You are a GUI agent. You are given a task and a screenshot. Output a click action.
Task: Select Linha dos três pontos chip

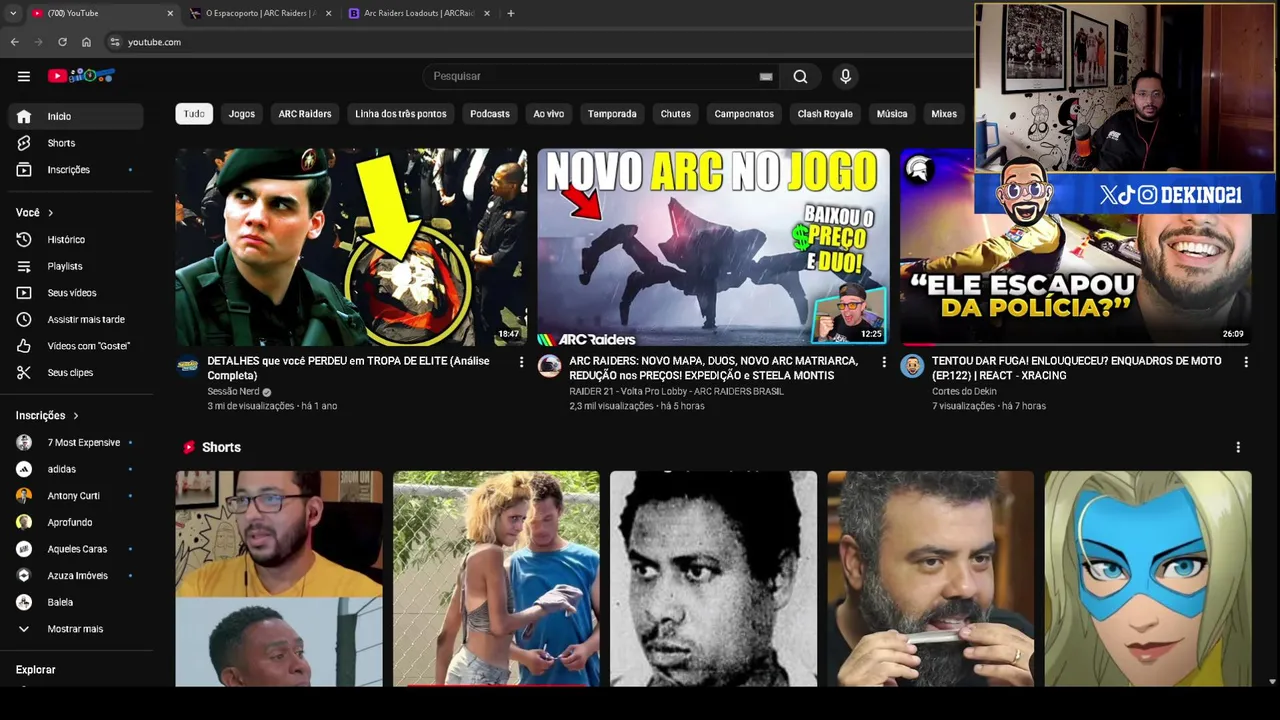(x=401, y=114)
